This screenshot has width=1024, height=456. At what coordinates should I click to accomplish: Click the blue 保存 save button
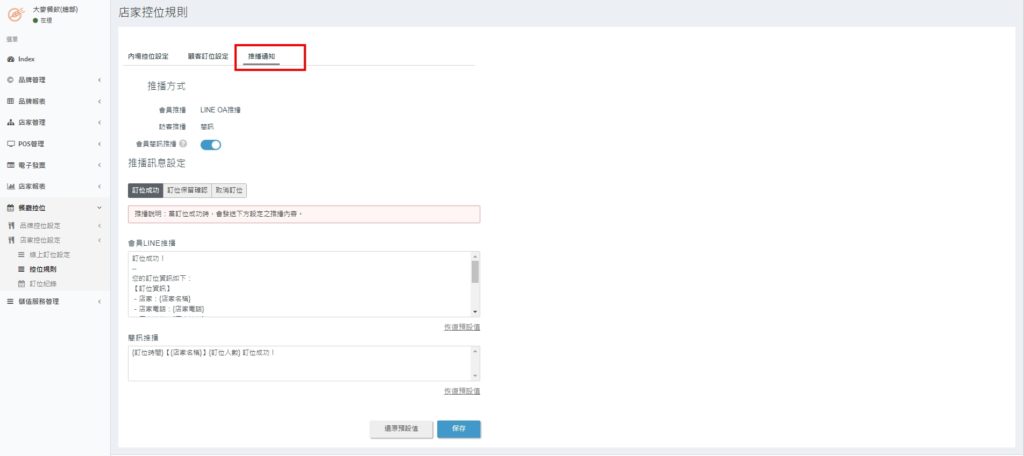pyautogui.click(x=459, y=428)
